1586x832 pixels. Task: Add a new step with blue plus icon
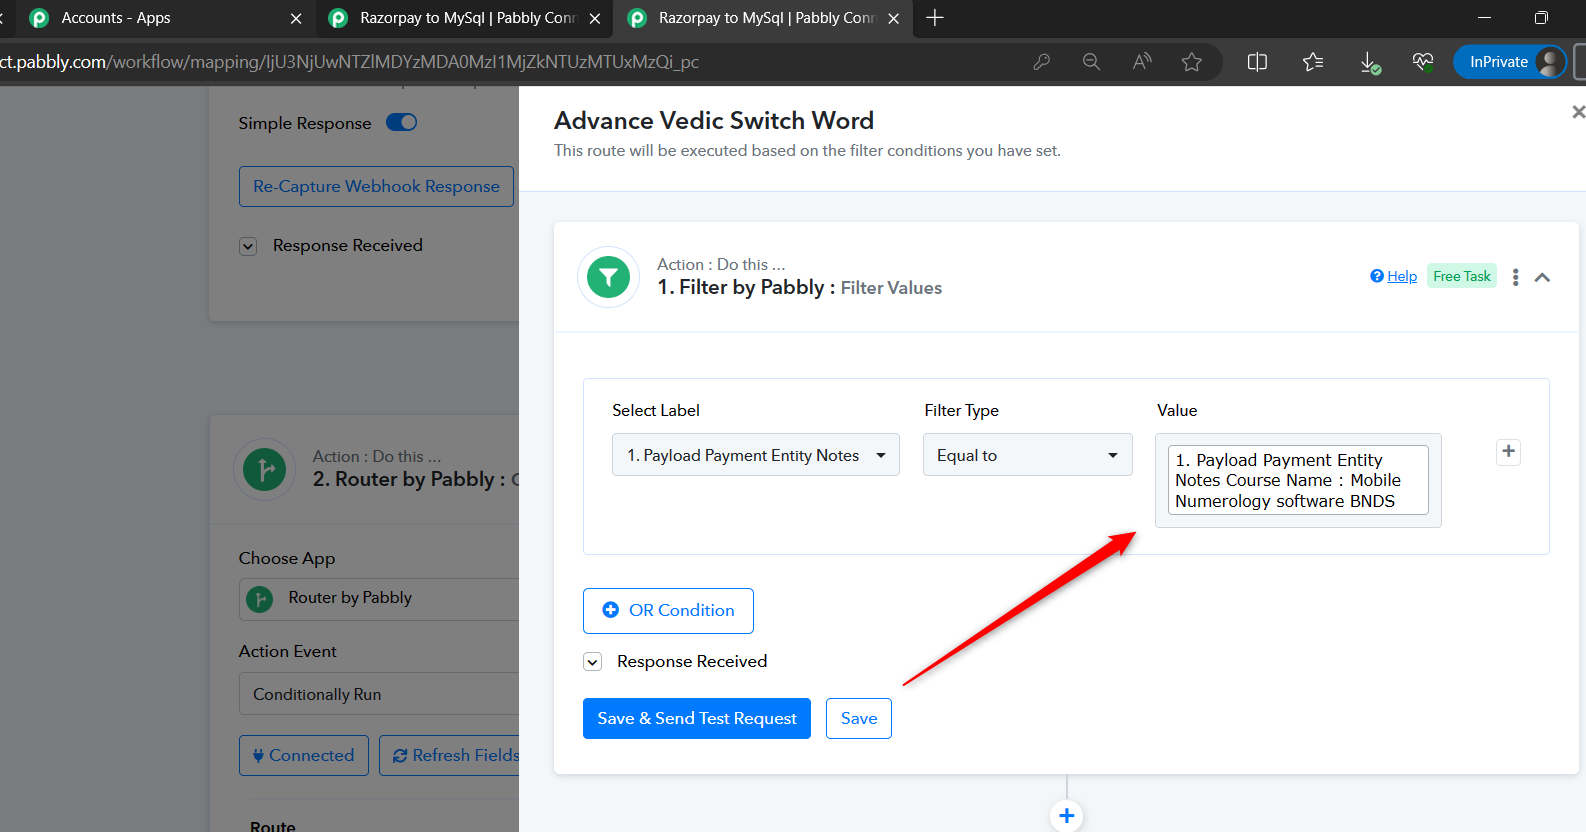pyautogui.click(x=1067, y=816)
